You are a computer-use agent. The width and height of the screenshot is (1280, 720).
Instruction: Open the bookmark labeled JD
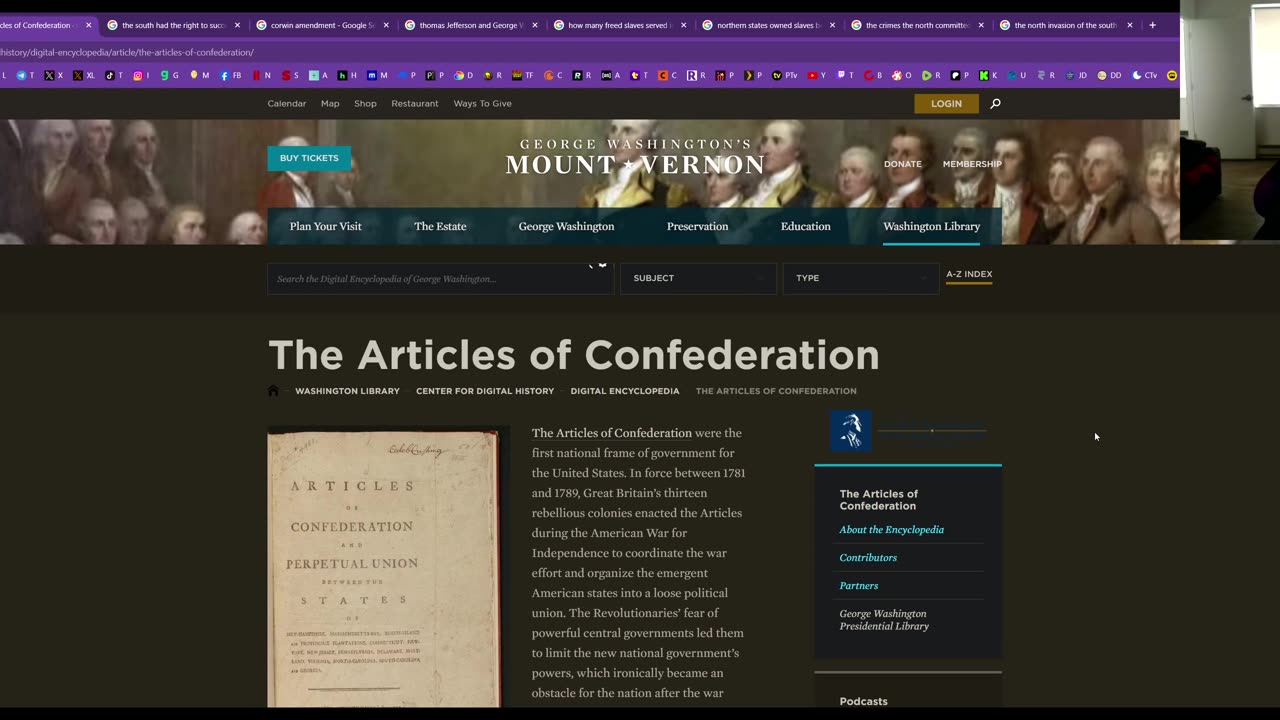(1076, 75)
